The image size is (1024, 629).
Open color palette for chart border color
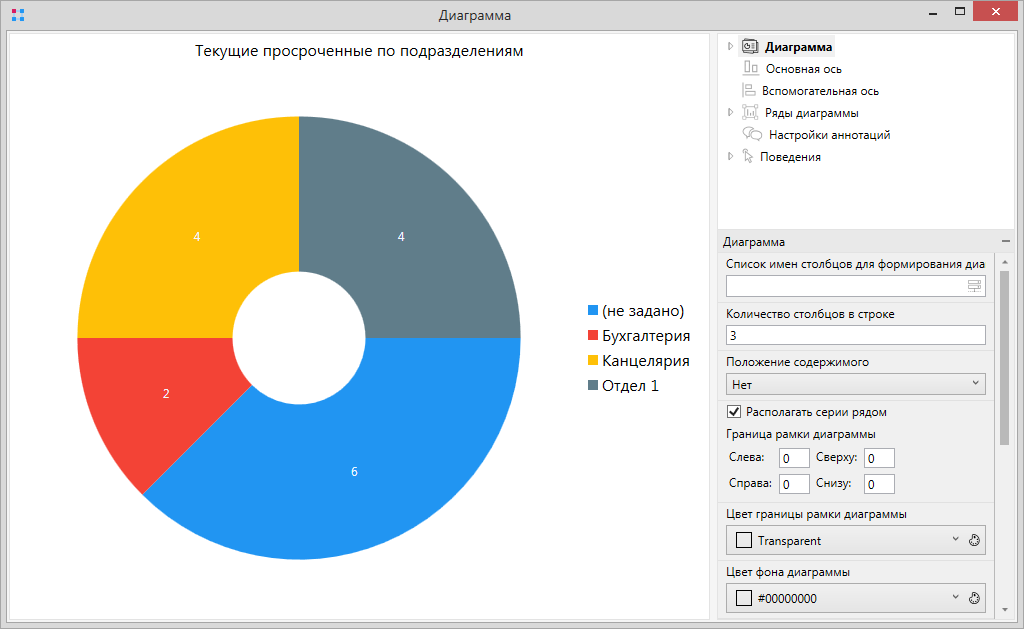coord(975,541)
